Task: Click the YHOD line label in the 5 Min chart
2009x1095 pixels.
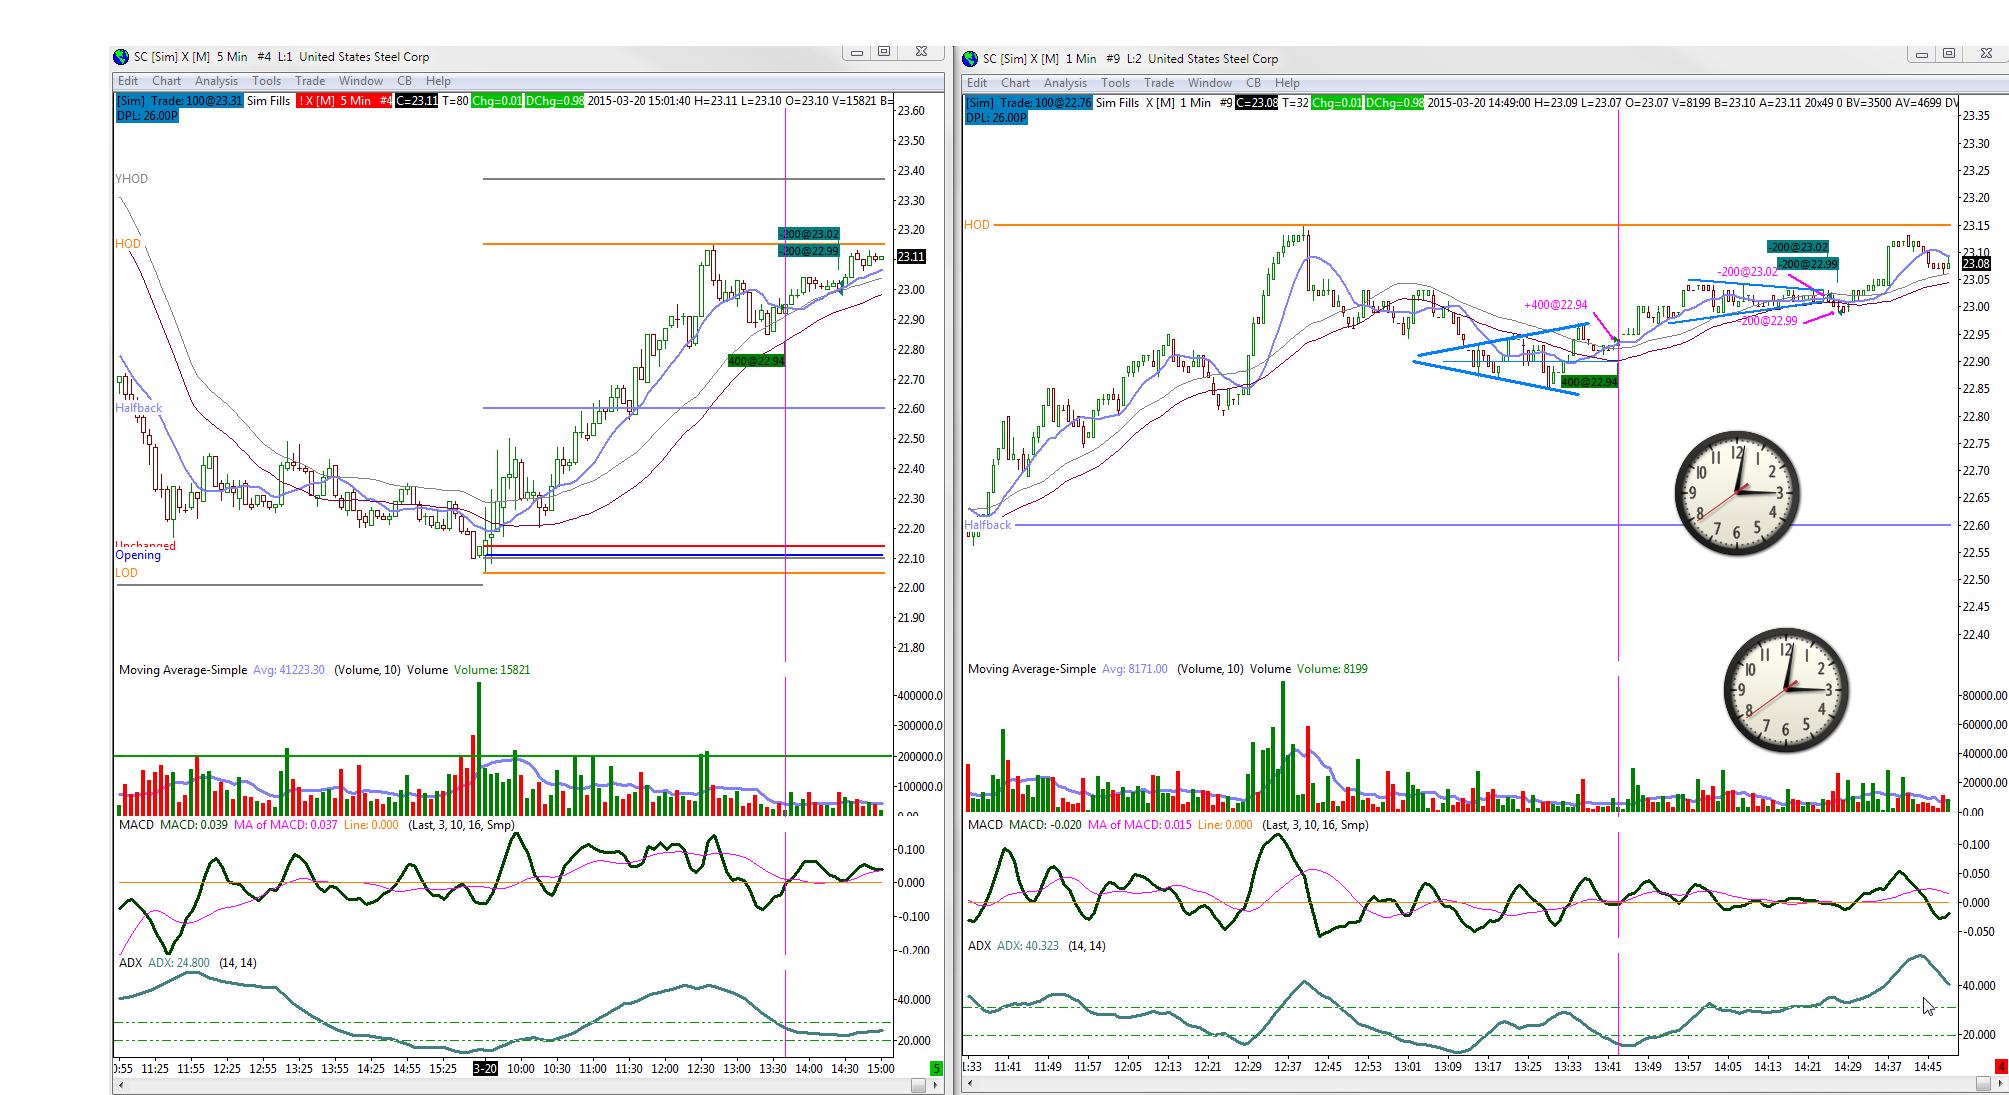Action: point(131,179)
